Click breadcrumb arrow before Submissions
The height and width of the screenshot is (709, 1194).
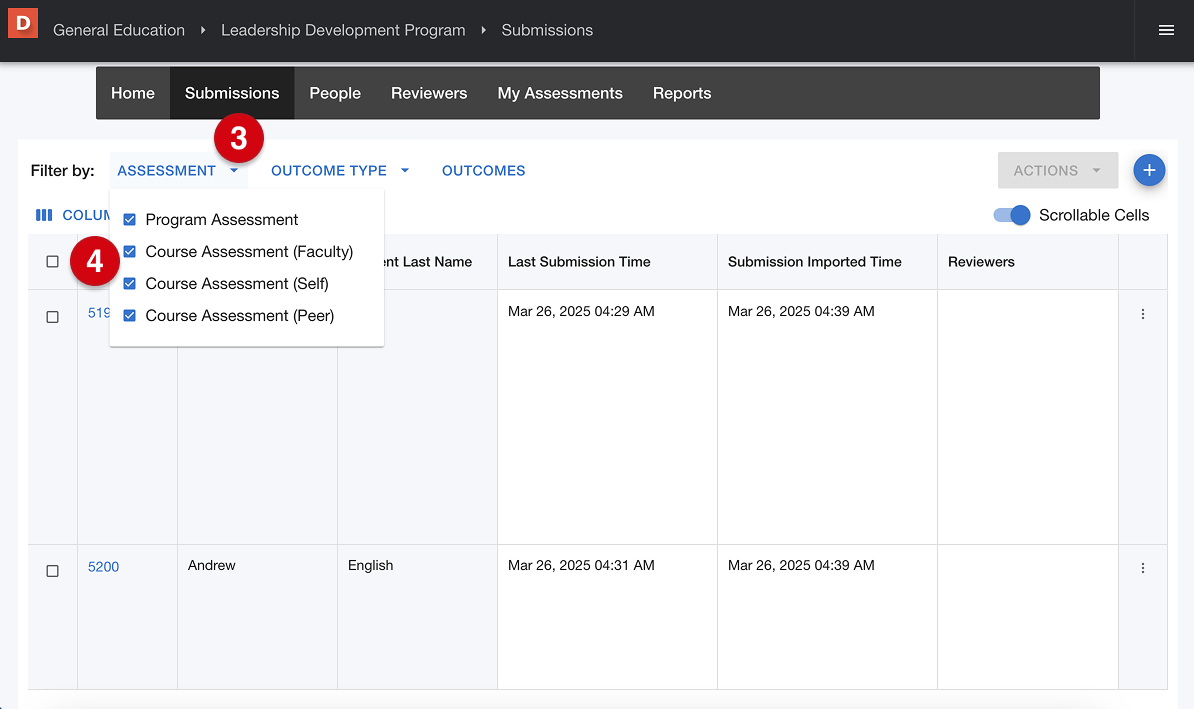484,30
